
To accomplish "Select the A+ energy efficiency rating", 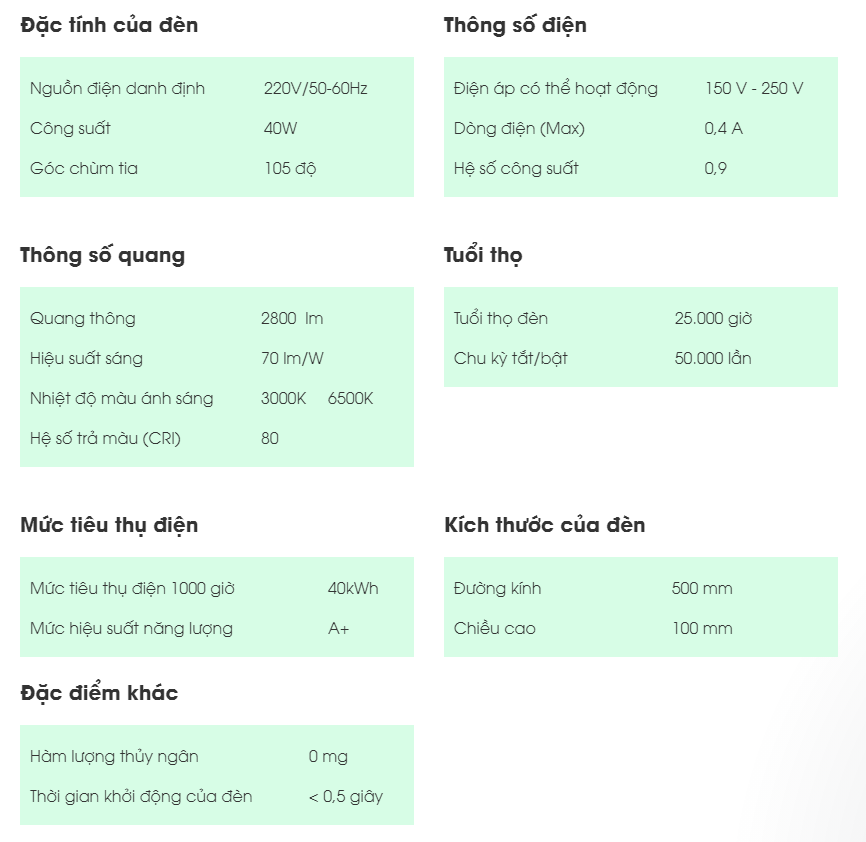I will pyautogui.click(x=339, y=628).
